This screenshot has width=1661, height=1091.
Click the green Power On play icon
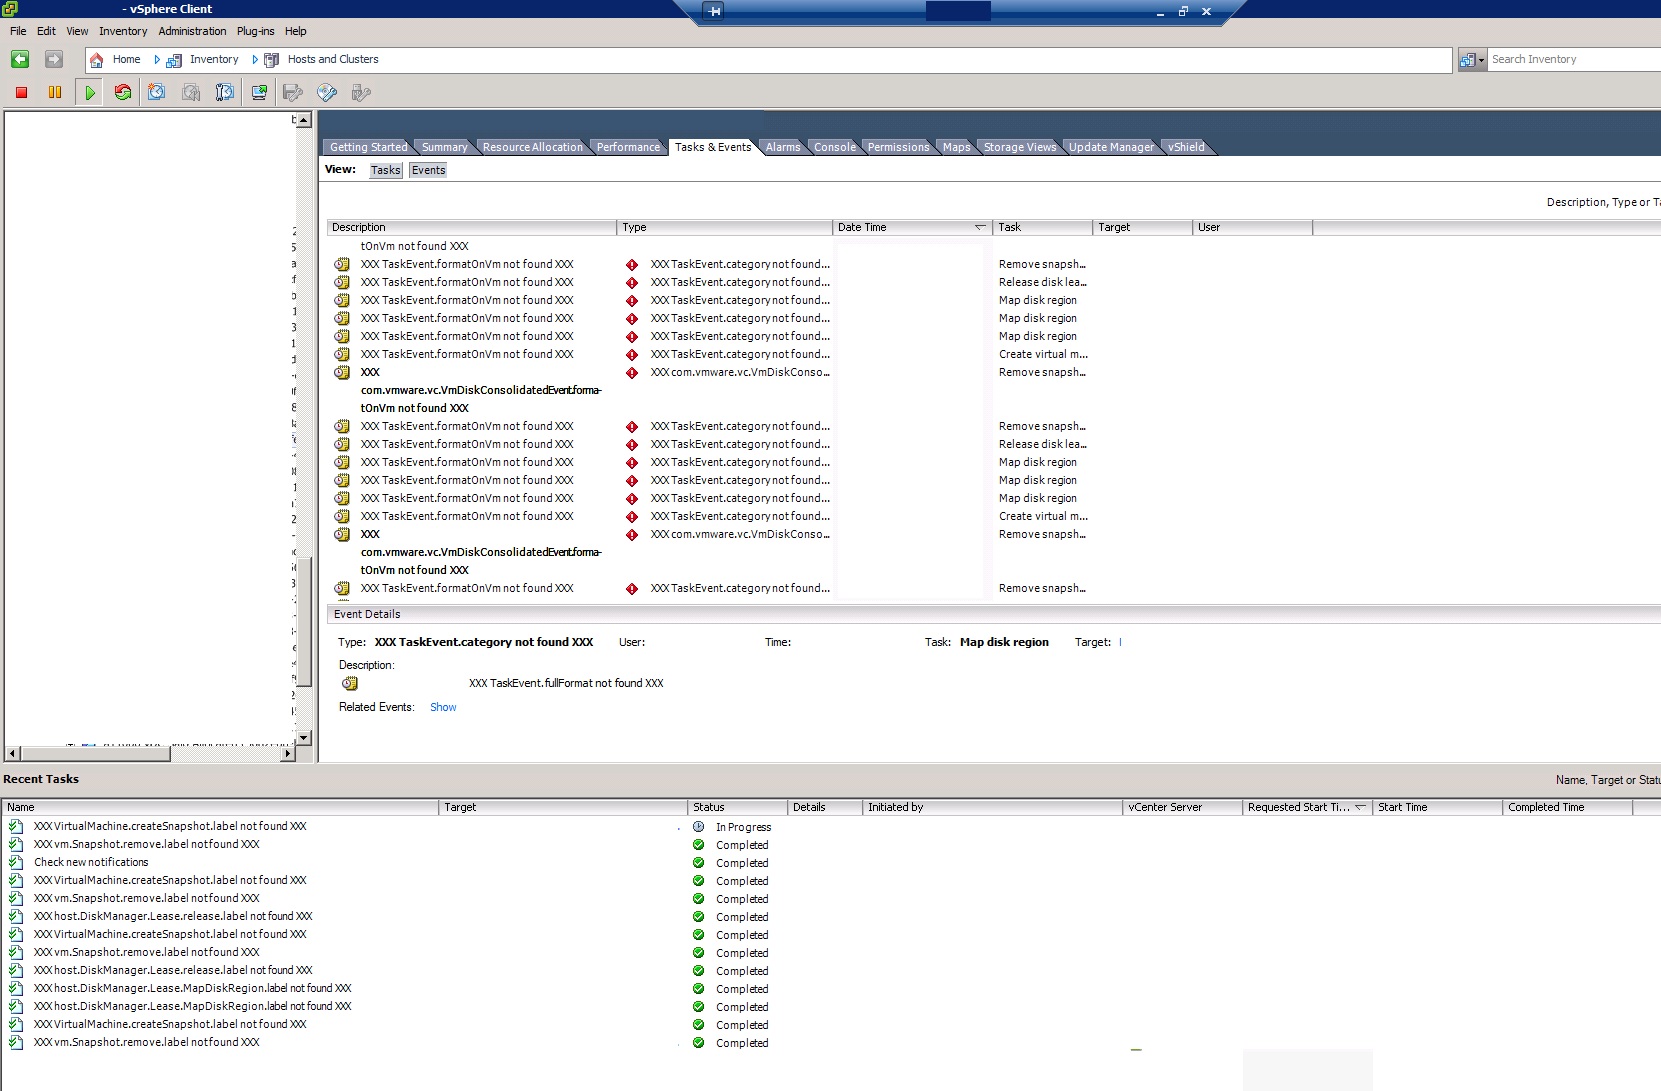coord(90,92)
